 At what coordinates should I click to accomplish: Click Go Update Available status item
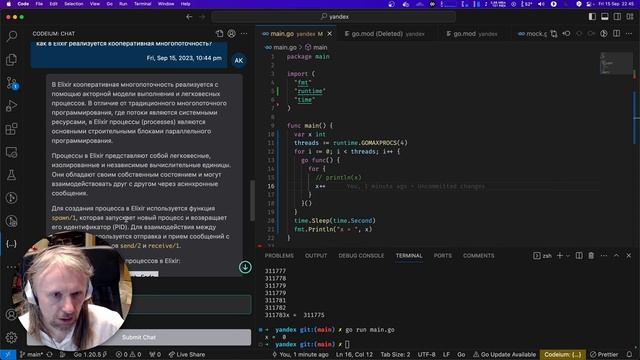tap(504, 354)
